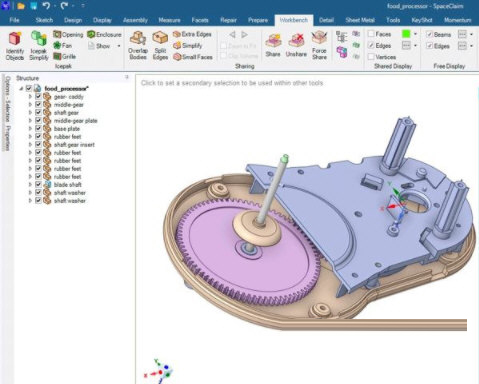This screenshot has width=479, height=384.
Task: Open the Free Display Beams style dropdown
Action: click(471, 34)
